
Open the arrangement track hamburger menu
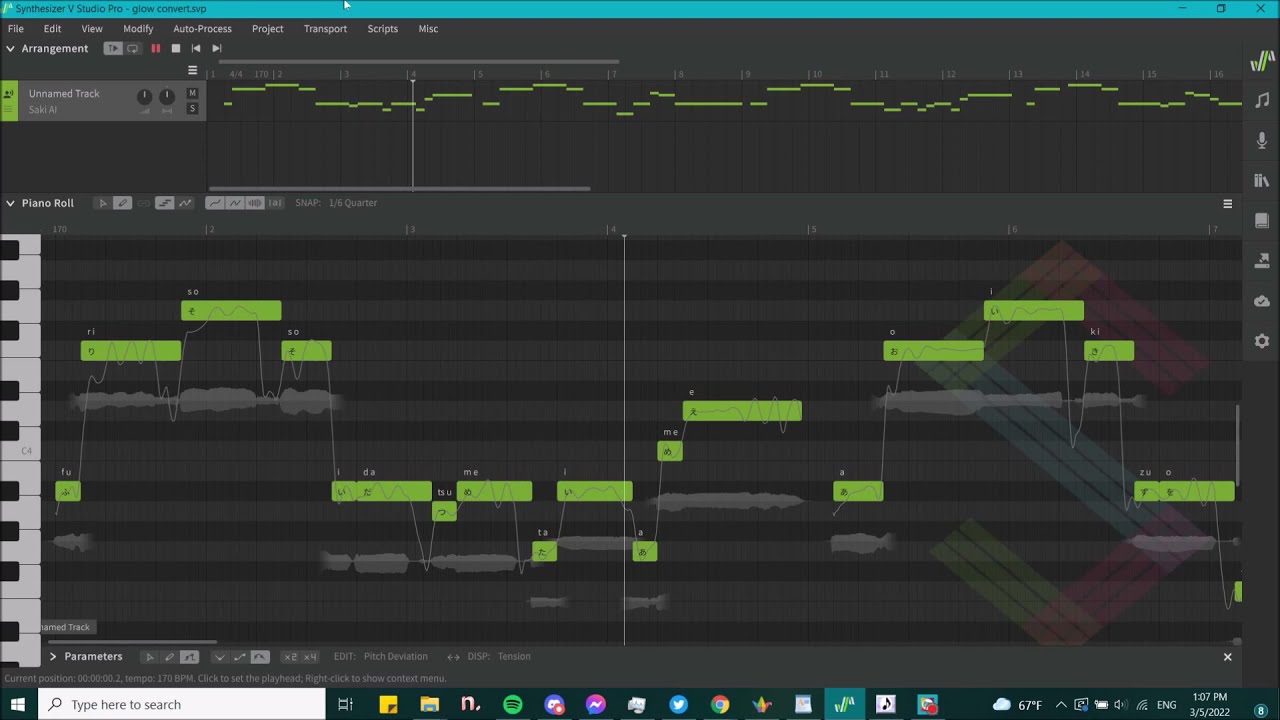193,70
